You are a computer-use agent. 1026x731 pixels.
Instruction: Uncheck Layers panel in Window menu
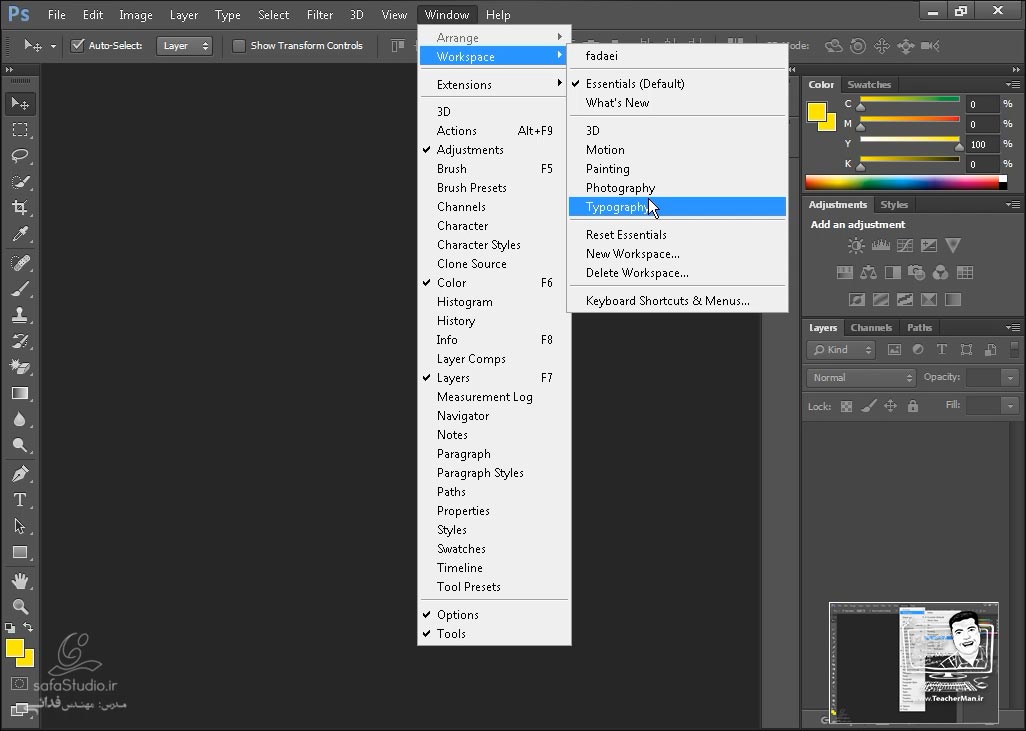(x=494, y=378)
